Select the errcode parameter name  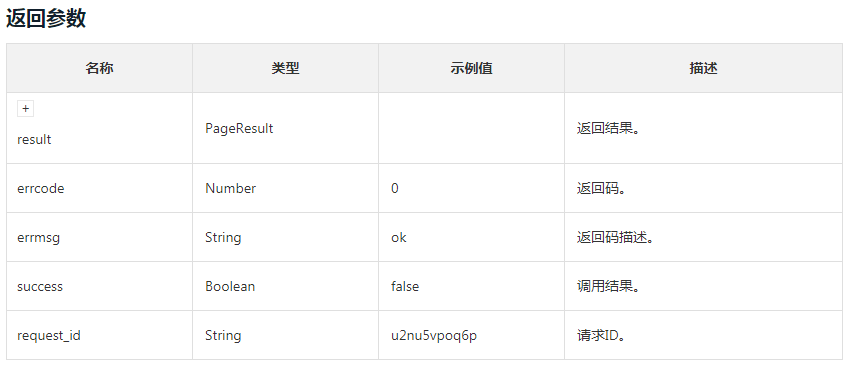pos(40,188)
